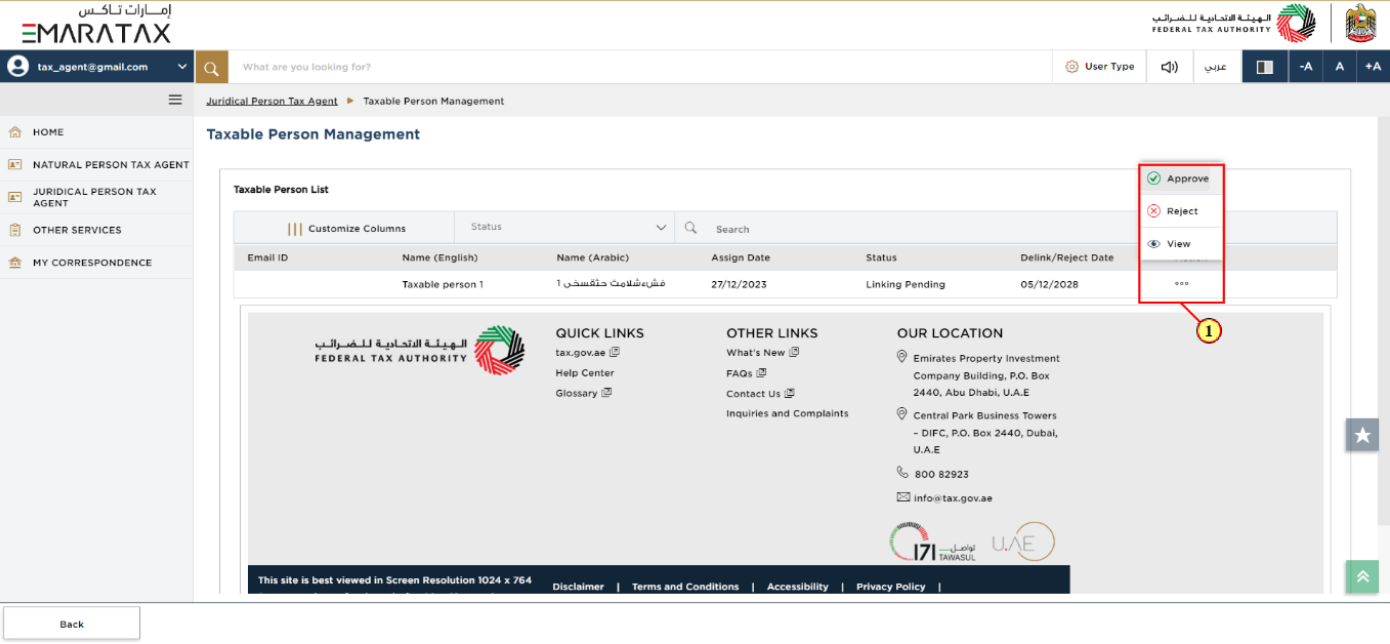Open the Glossary link
The image size is (1390, 644).
pos(576,394)
